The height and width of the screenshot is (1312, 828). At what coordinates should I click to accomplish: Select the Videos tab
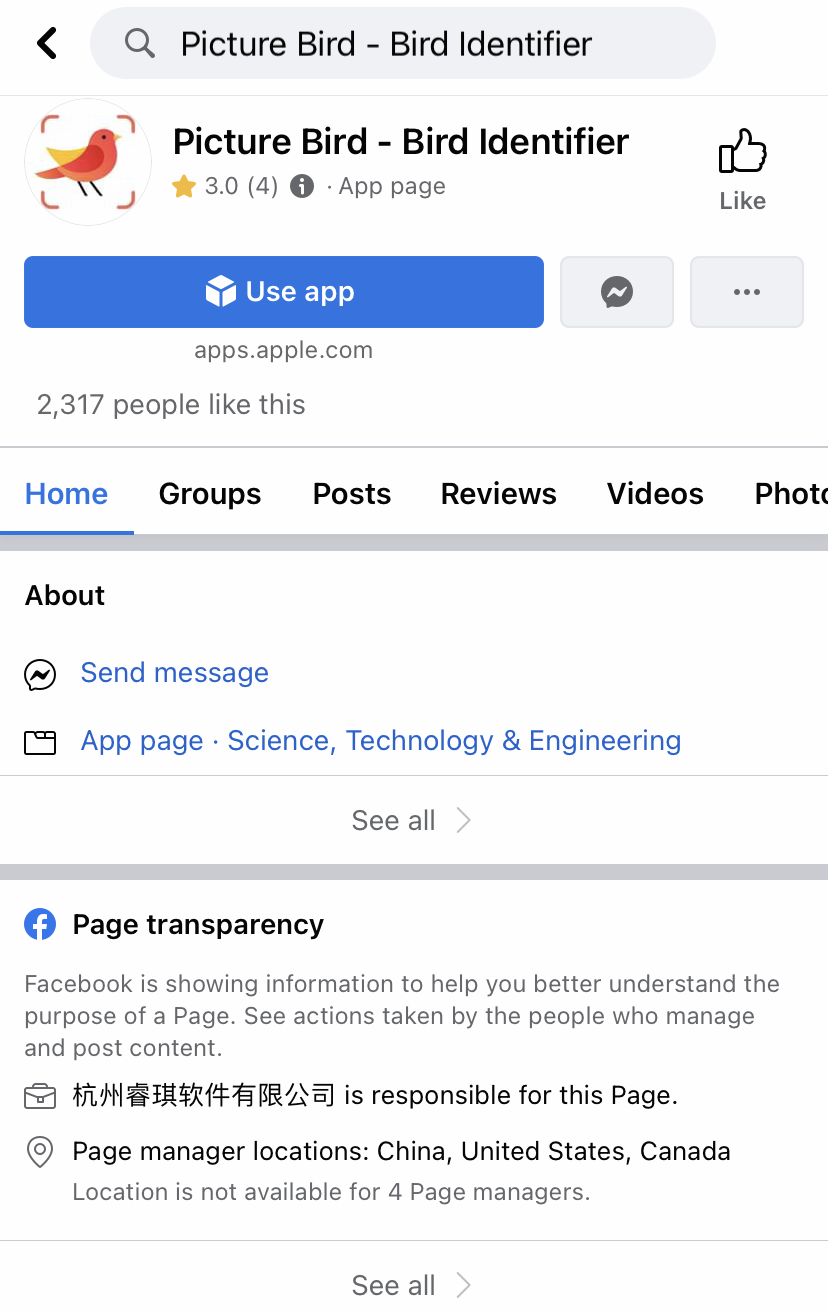point(655,494)
